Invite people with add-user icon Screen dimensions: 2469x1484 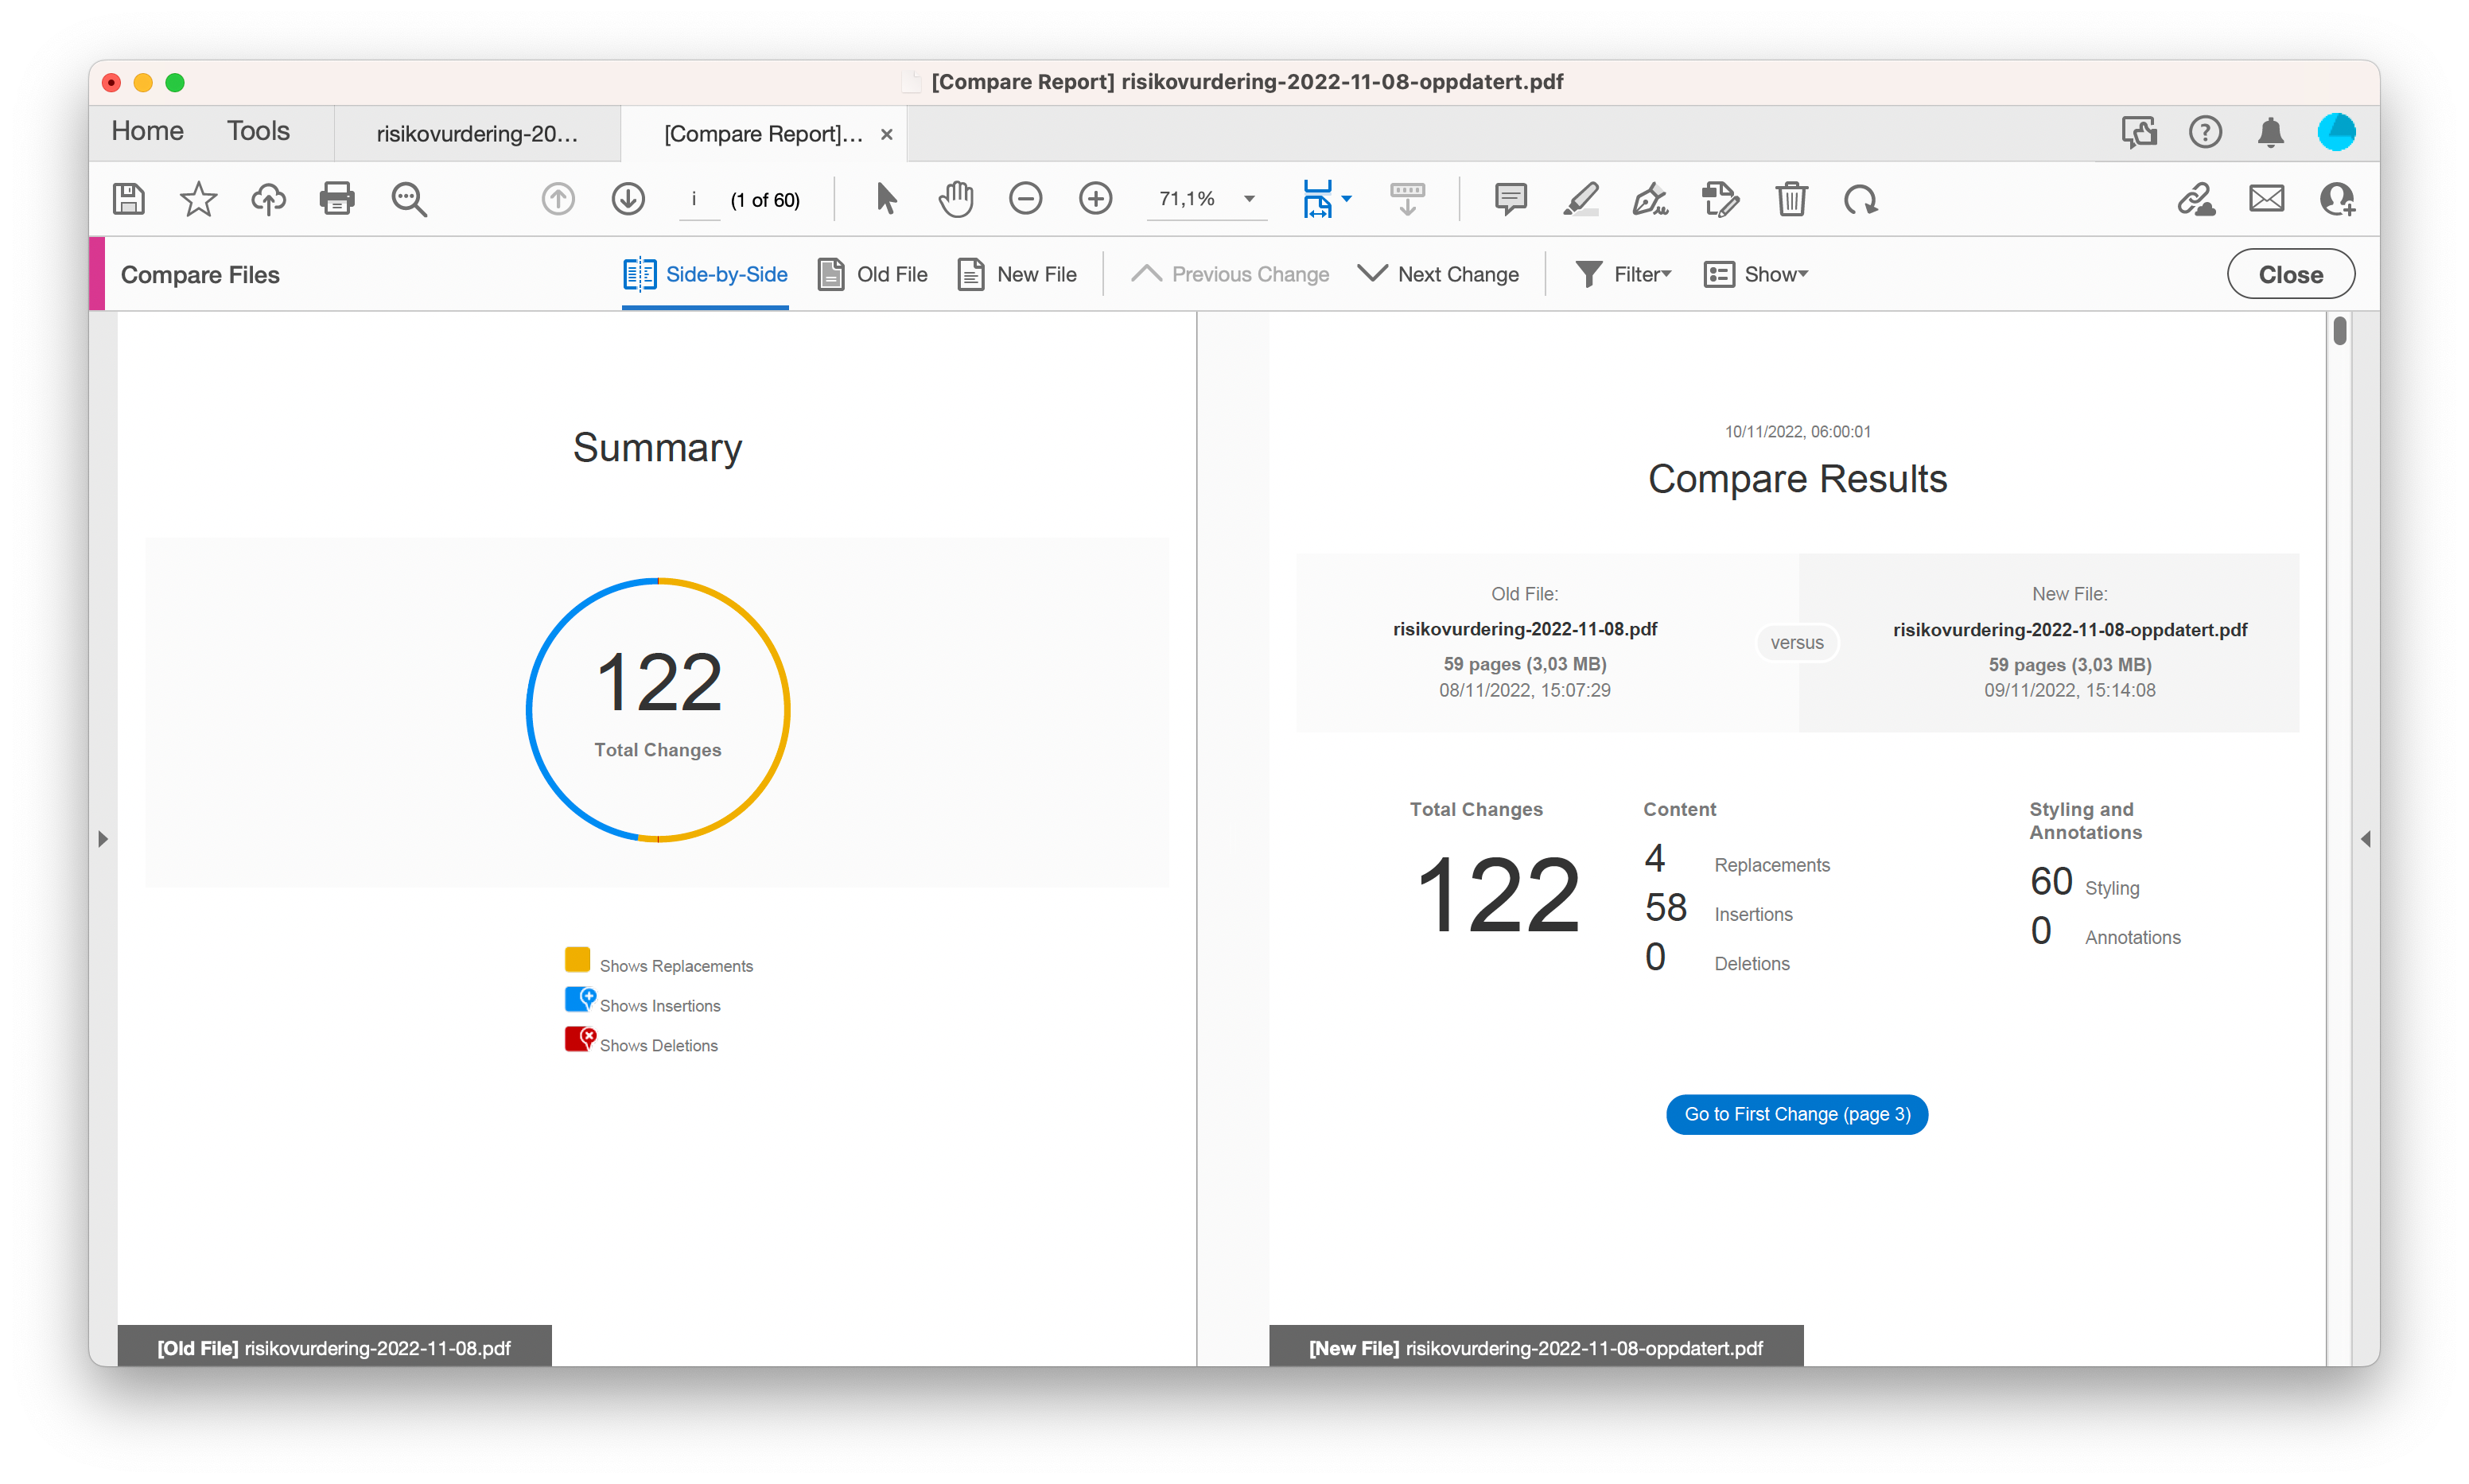click(x=2337, y=199)
